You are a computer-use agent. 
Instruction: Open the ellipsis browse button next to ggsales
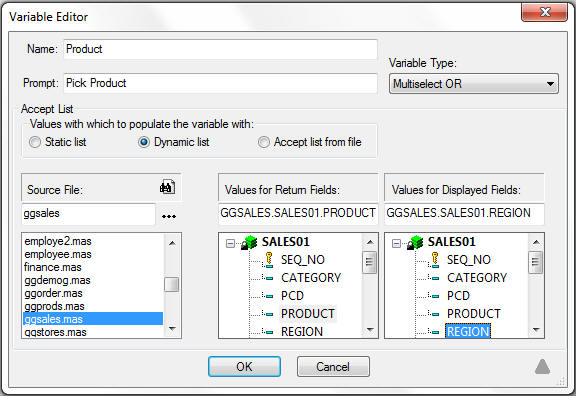[x=169, y=216]
